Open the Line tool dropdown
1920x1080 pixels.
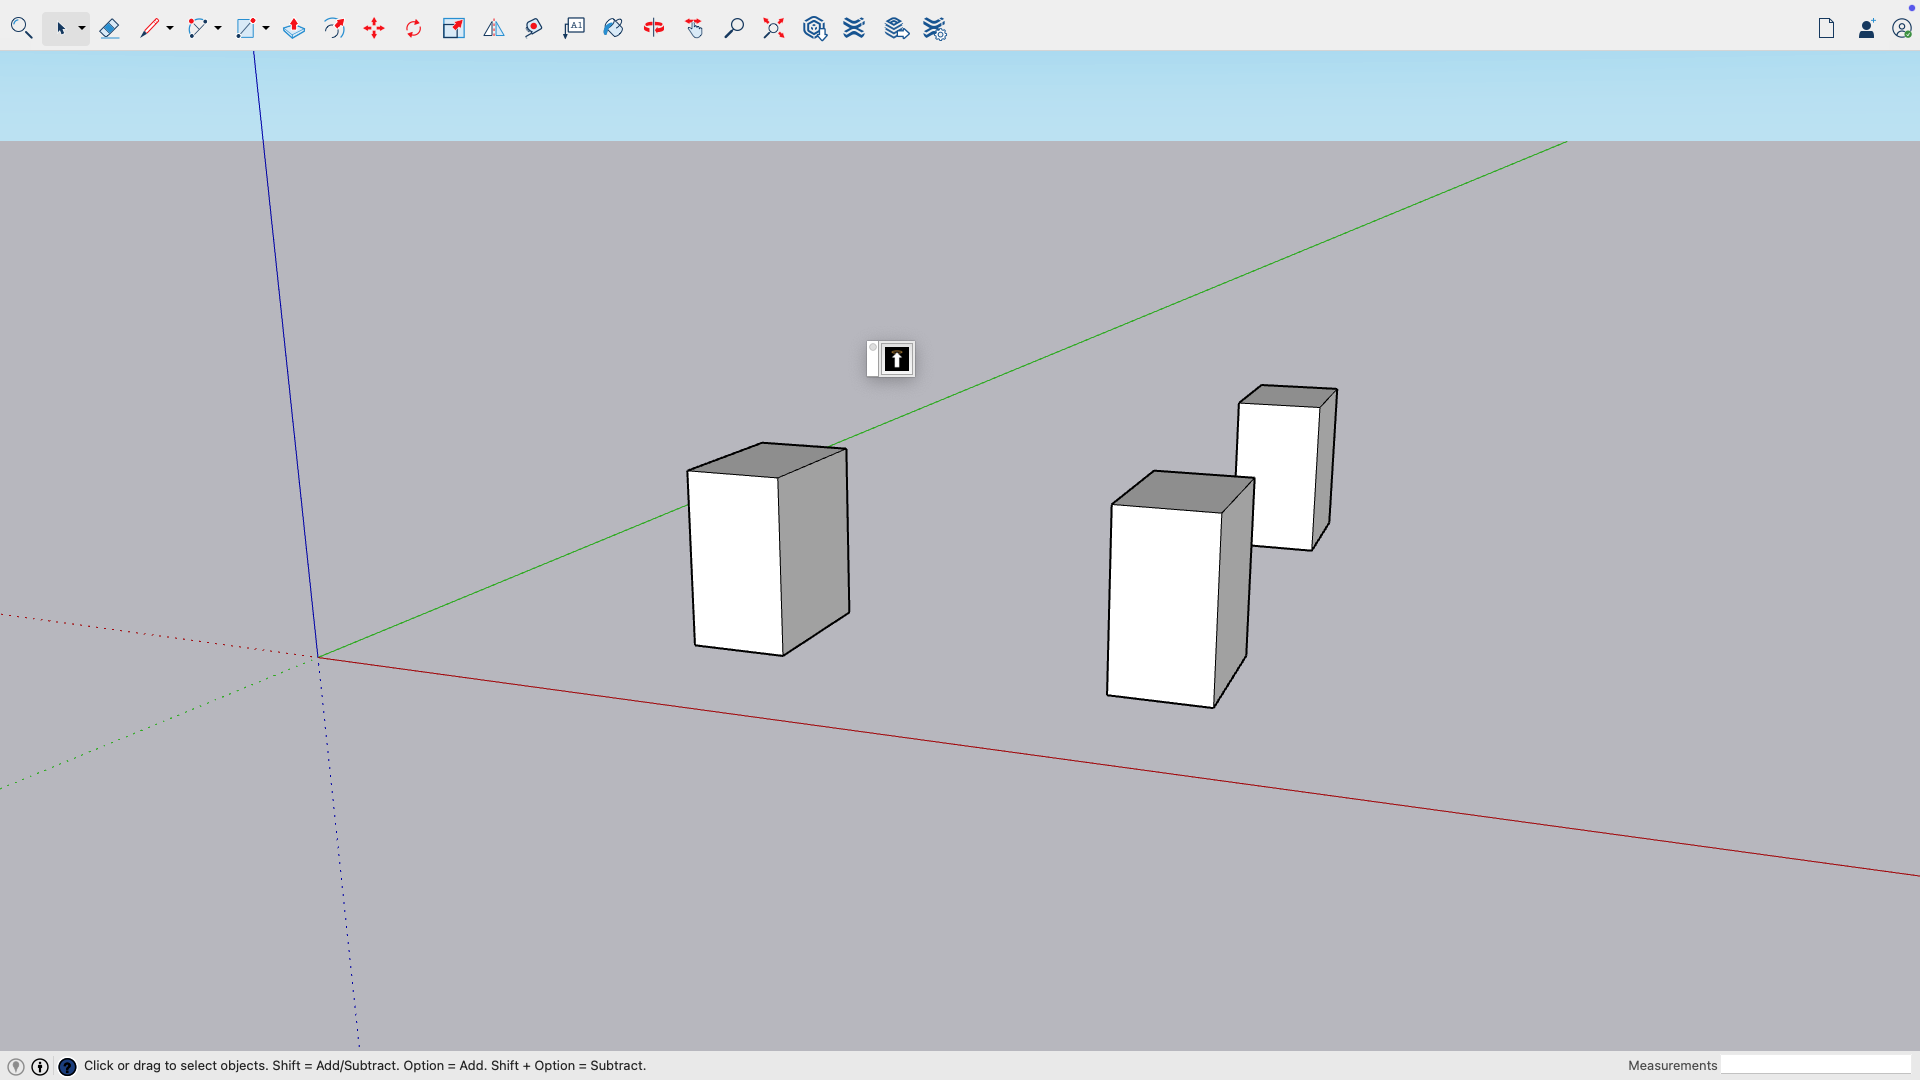pyautogui.click(x=170, y=28)
